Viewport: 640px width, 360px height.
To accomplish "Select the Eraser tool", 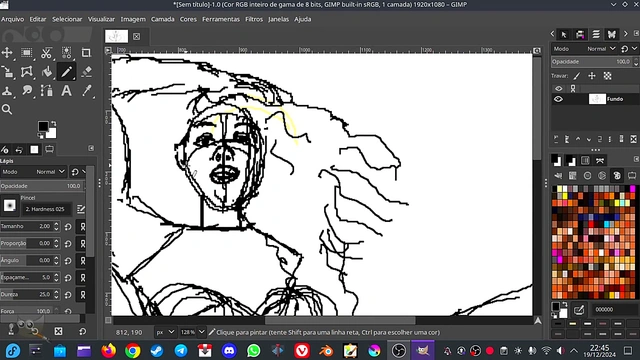I will point(86,72).
